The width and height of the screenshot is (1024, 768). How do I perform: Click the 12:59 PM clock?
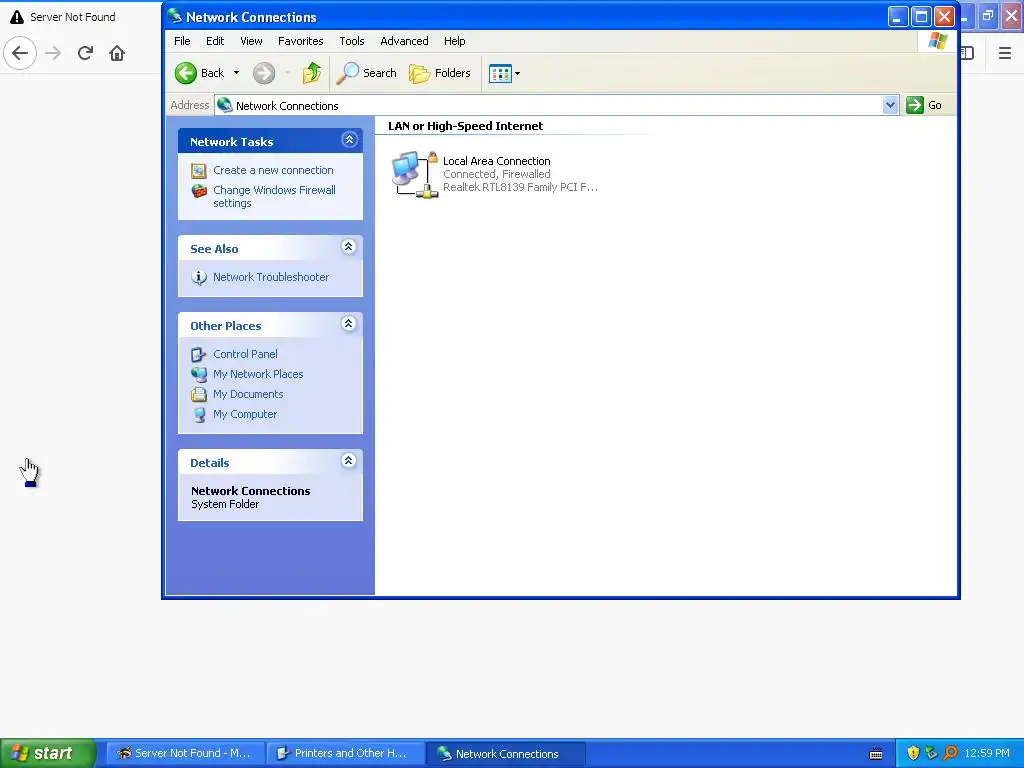987,753
